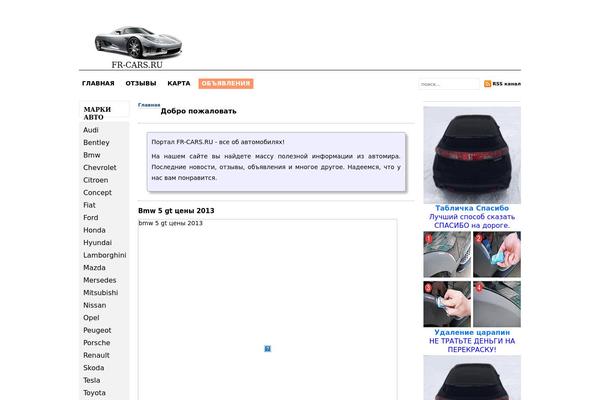Select Nissan in car brands list
Image resolution: width=600 pixels, height=400 pixels.
coord(95,305)
